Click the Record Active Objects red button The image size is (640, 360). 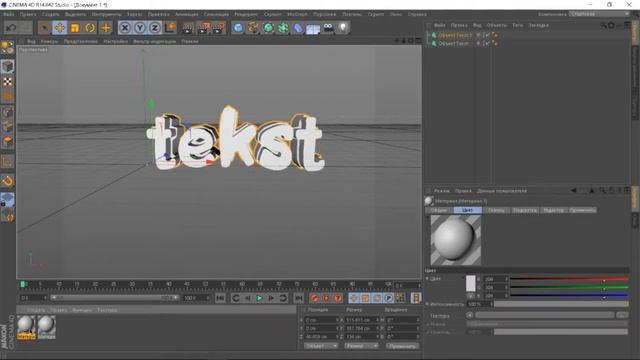click(x=314, y=298)
